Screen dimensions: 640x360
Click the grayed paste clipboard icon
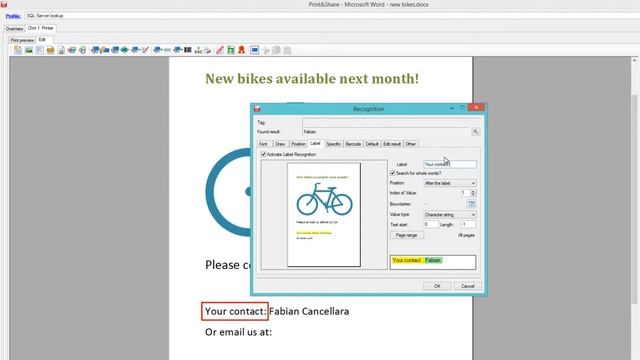click(x=287, y=50)
